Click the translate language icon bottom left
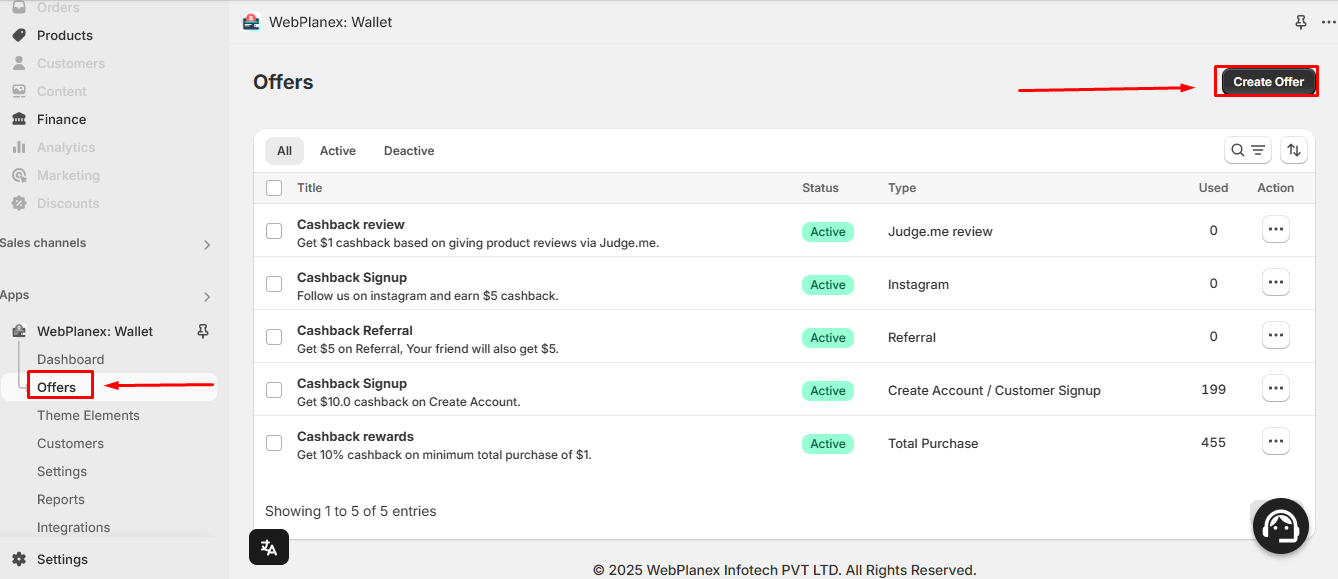This screenshot has height=579, width=1338. click(268, 547)
